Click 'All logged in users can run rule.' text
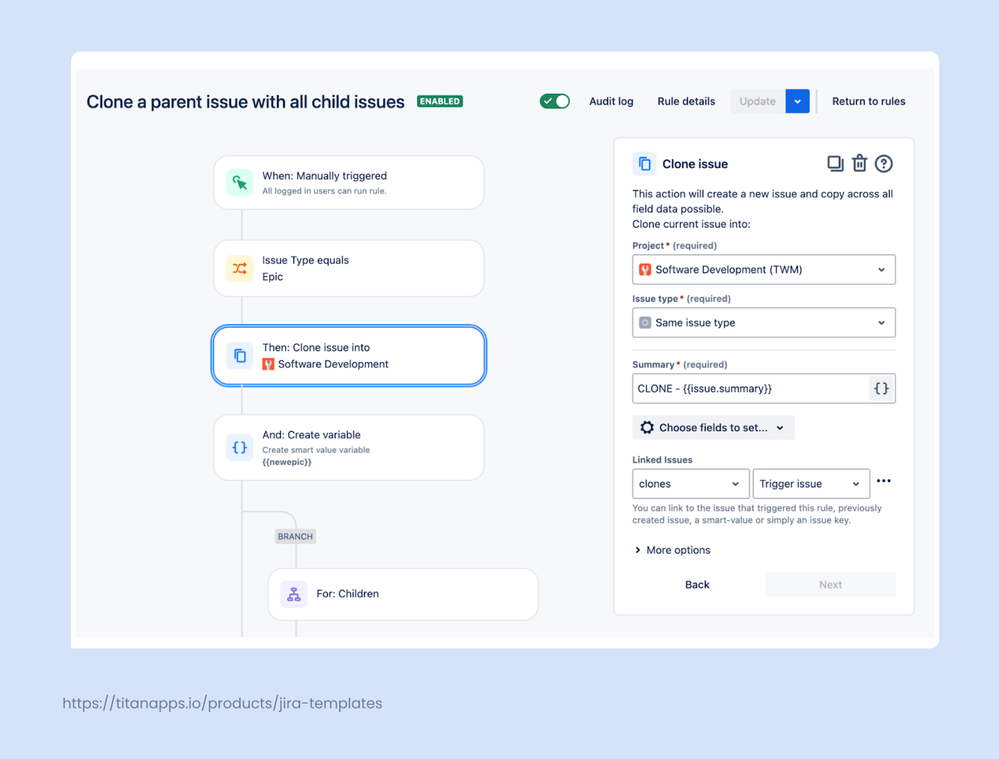 (x=324, y=191)
